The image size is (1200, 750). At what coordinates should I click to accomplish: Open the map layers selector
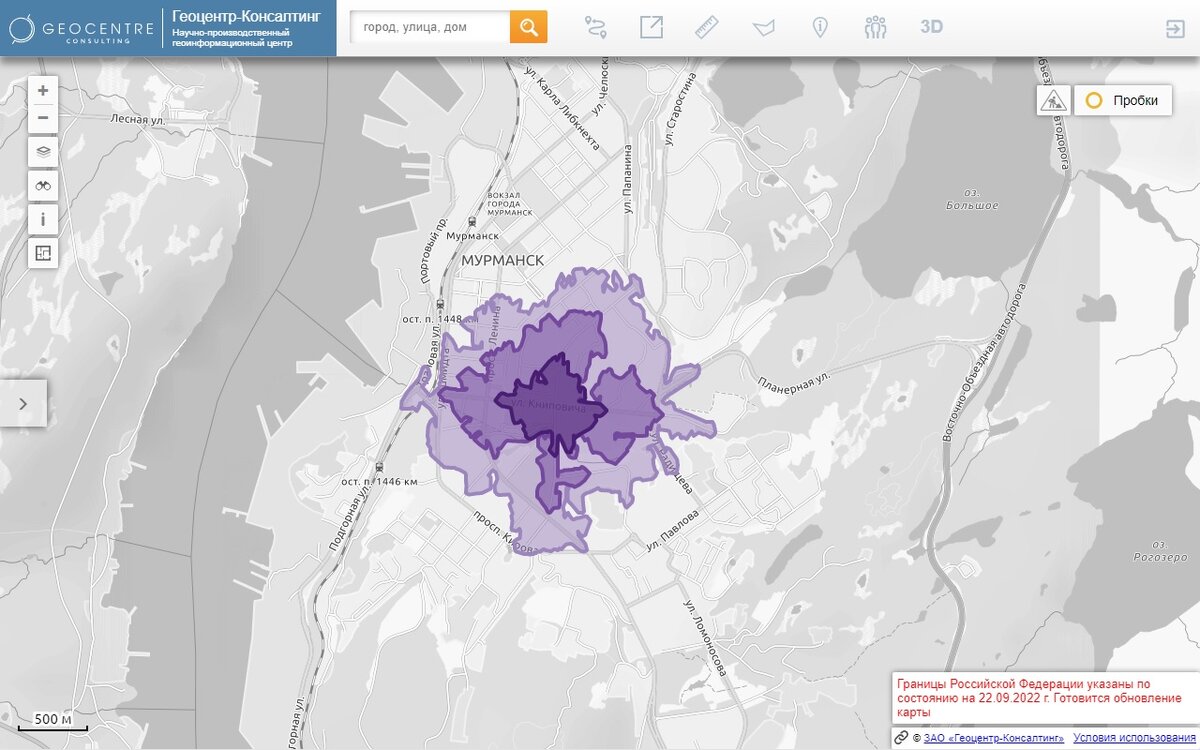coord(43,152)
